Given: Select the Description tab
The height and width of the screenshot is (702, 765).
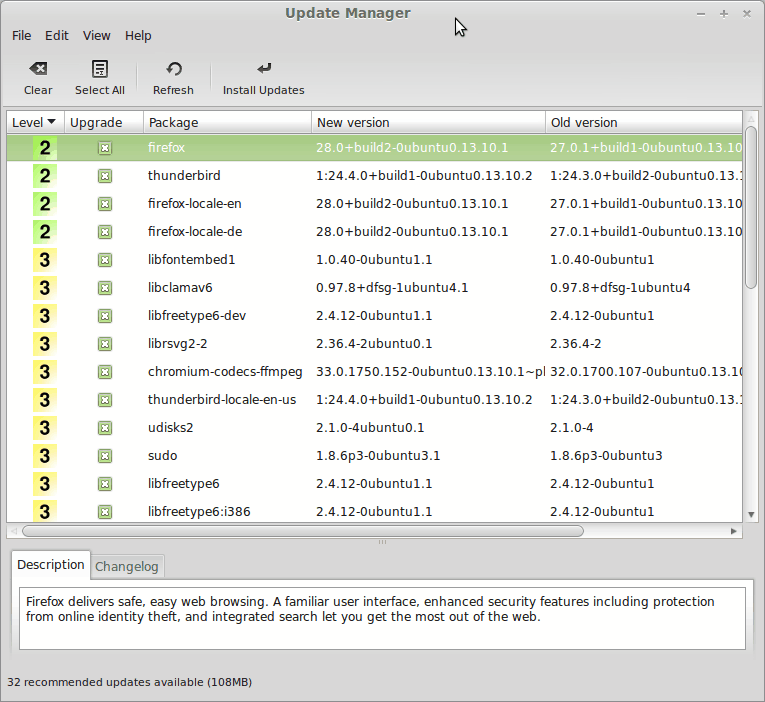Looking at the screenshot, I should [x=51, y=565].
